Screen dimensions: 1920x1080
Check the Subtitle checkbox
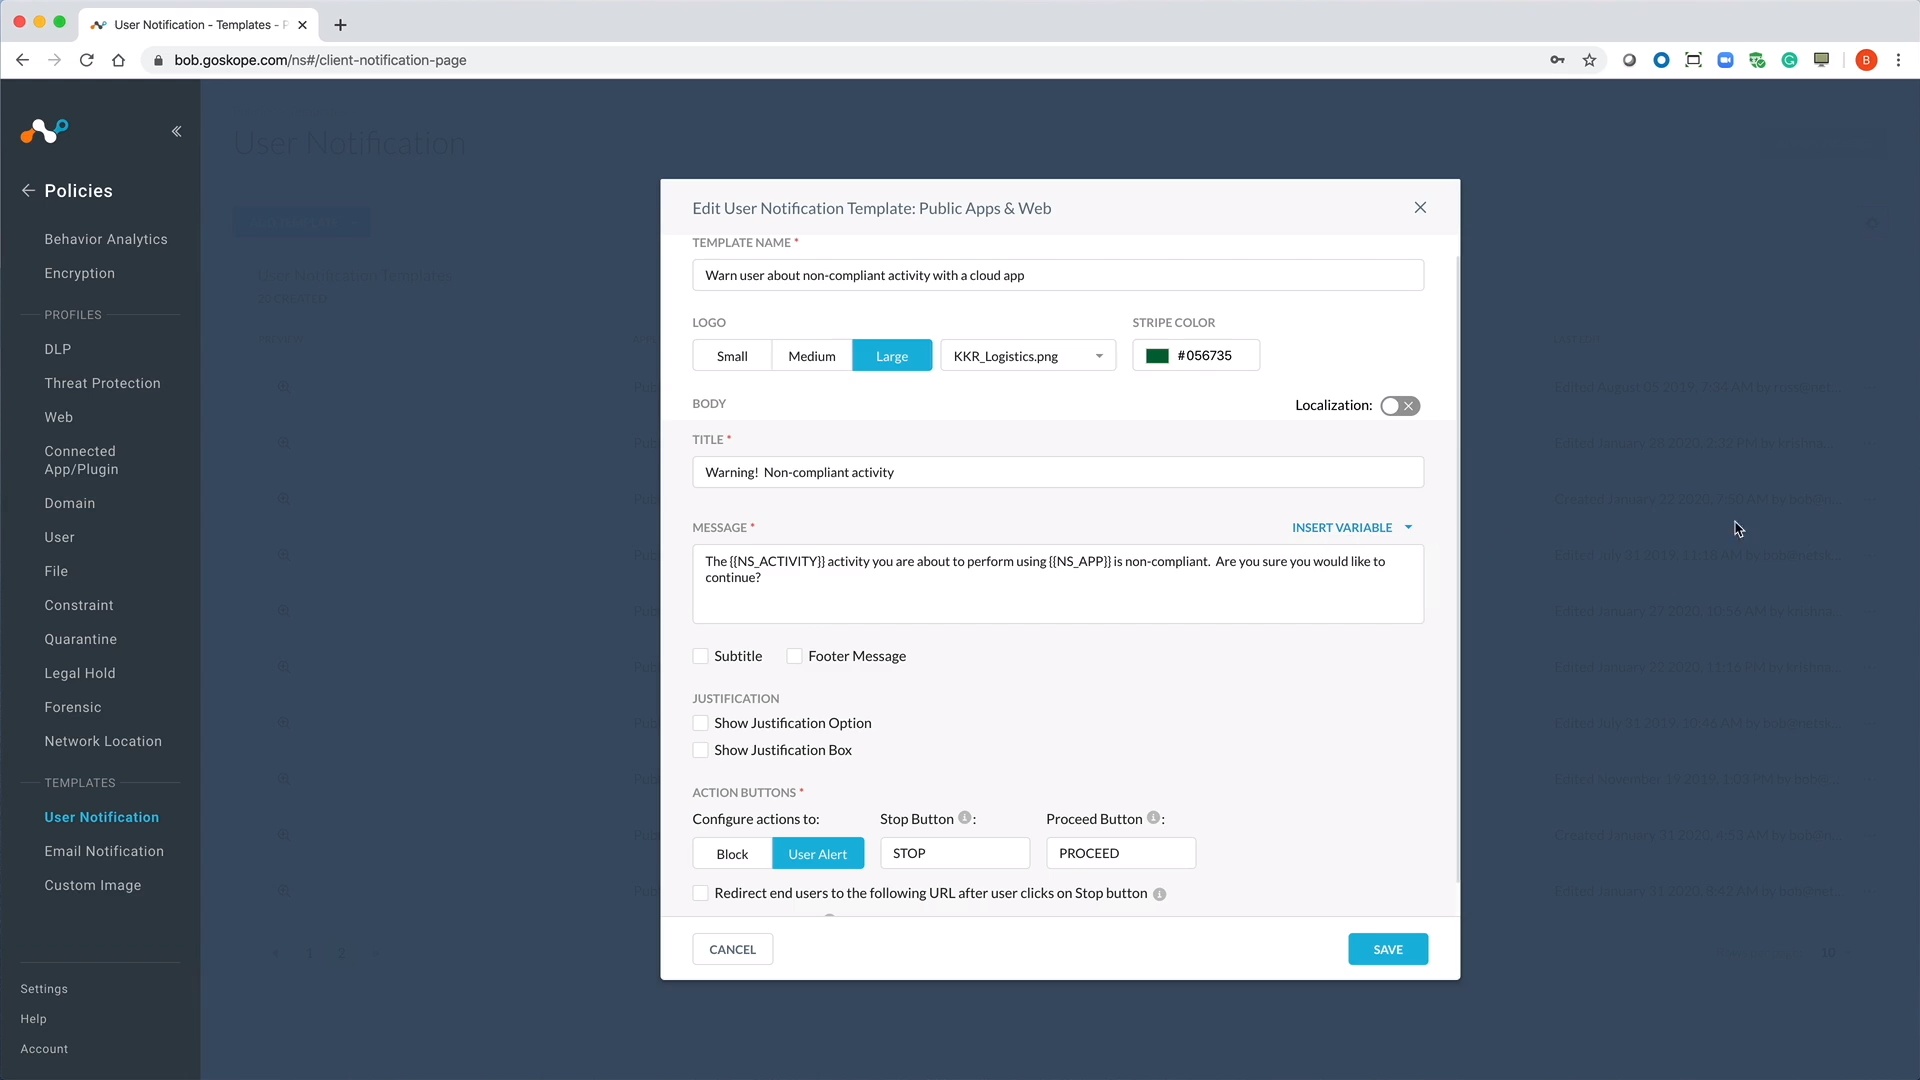coord(700,656)
